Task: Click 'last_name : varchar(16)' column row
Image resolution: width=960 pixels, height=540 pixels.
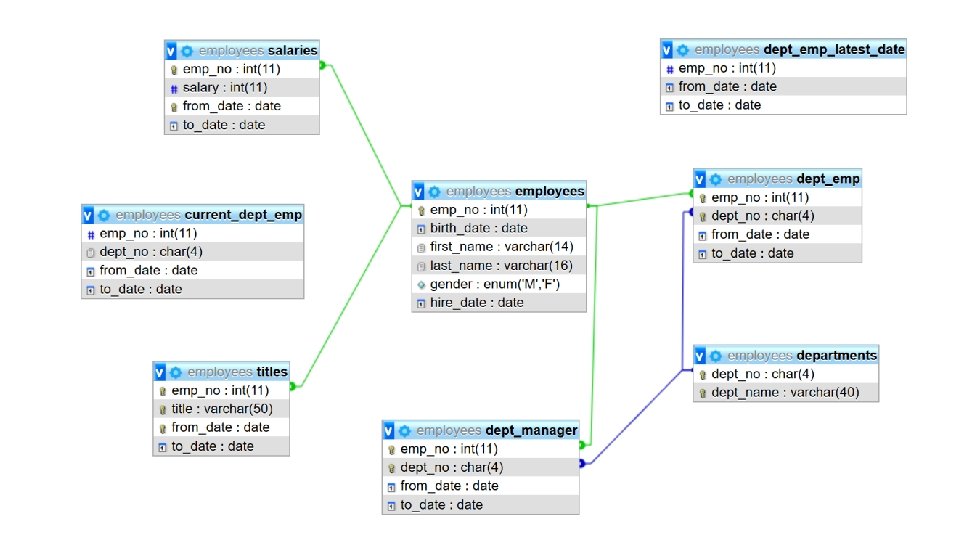Action: [x=499, y=266]
